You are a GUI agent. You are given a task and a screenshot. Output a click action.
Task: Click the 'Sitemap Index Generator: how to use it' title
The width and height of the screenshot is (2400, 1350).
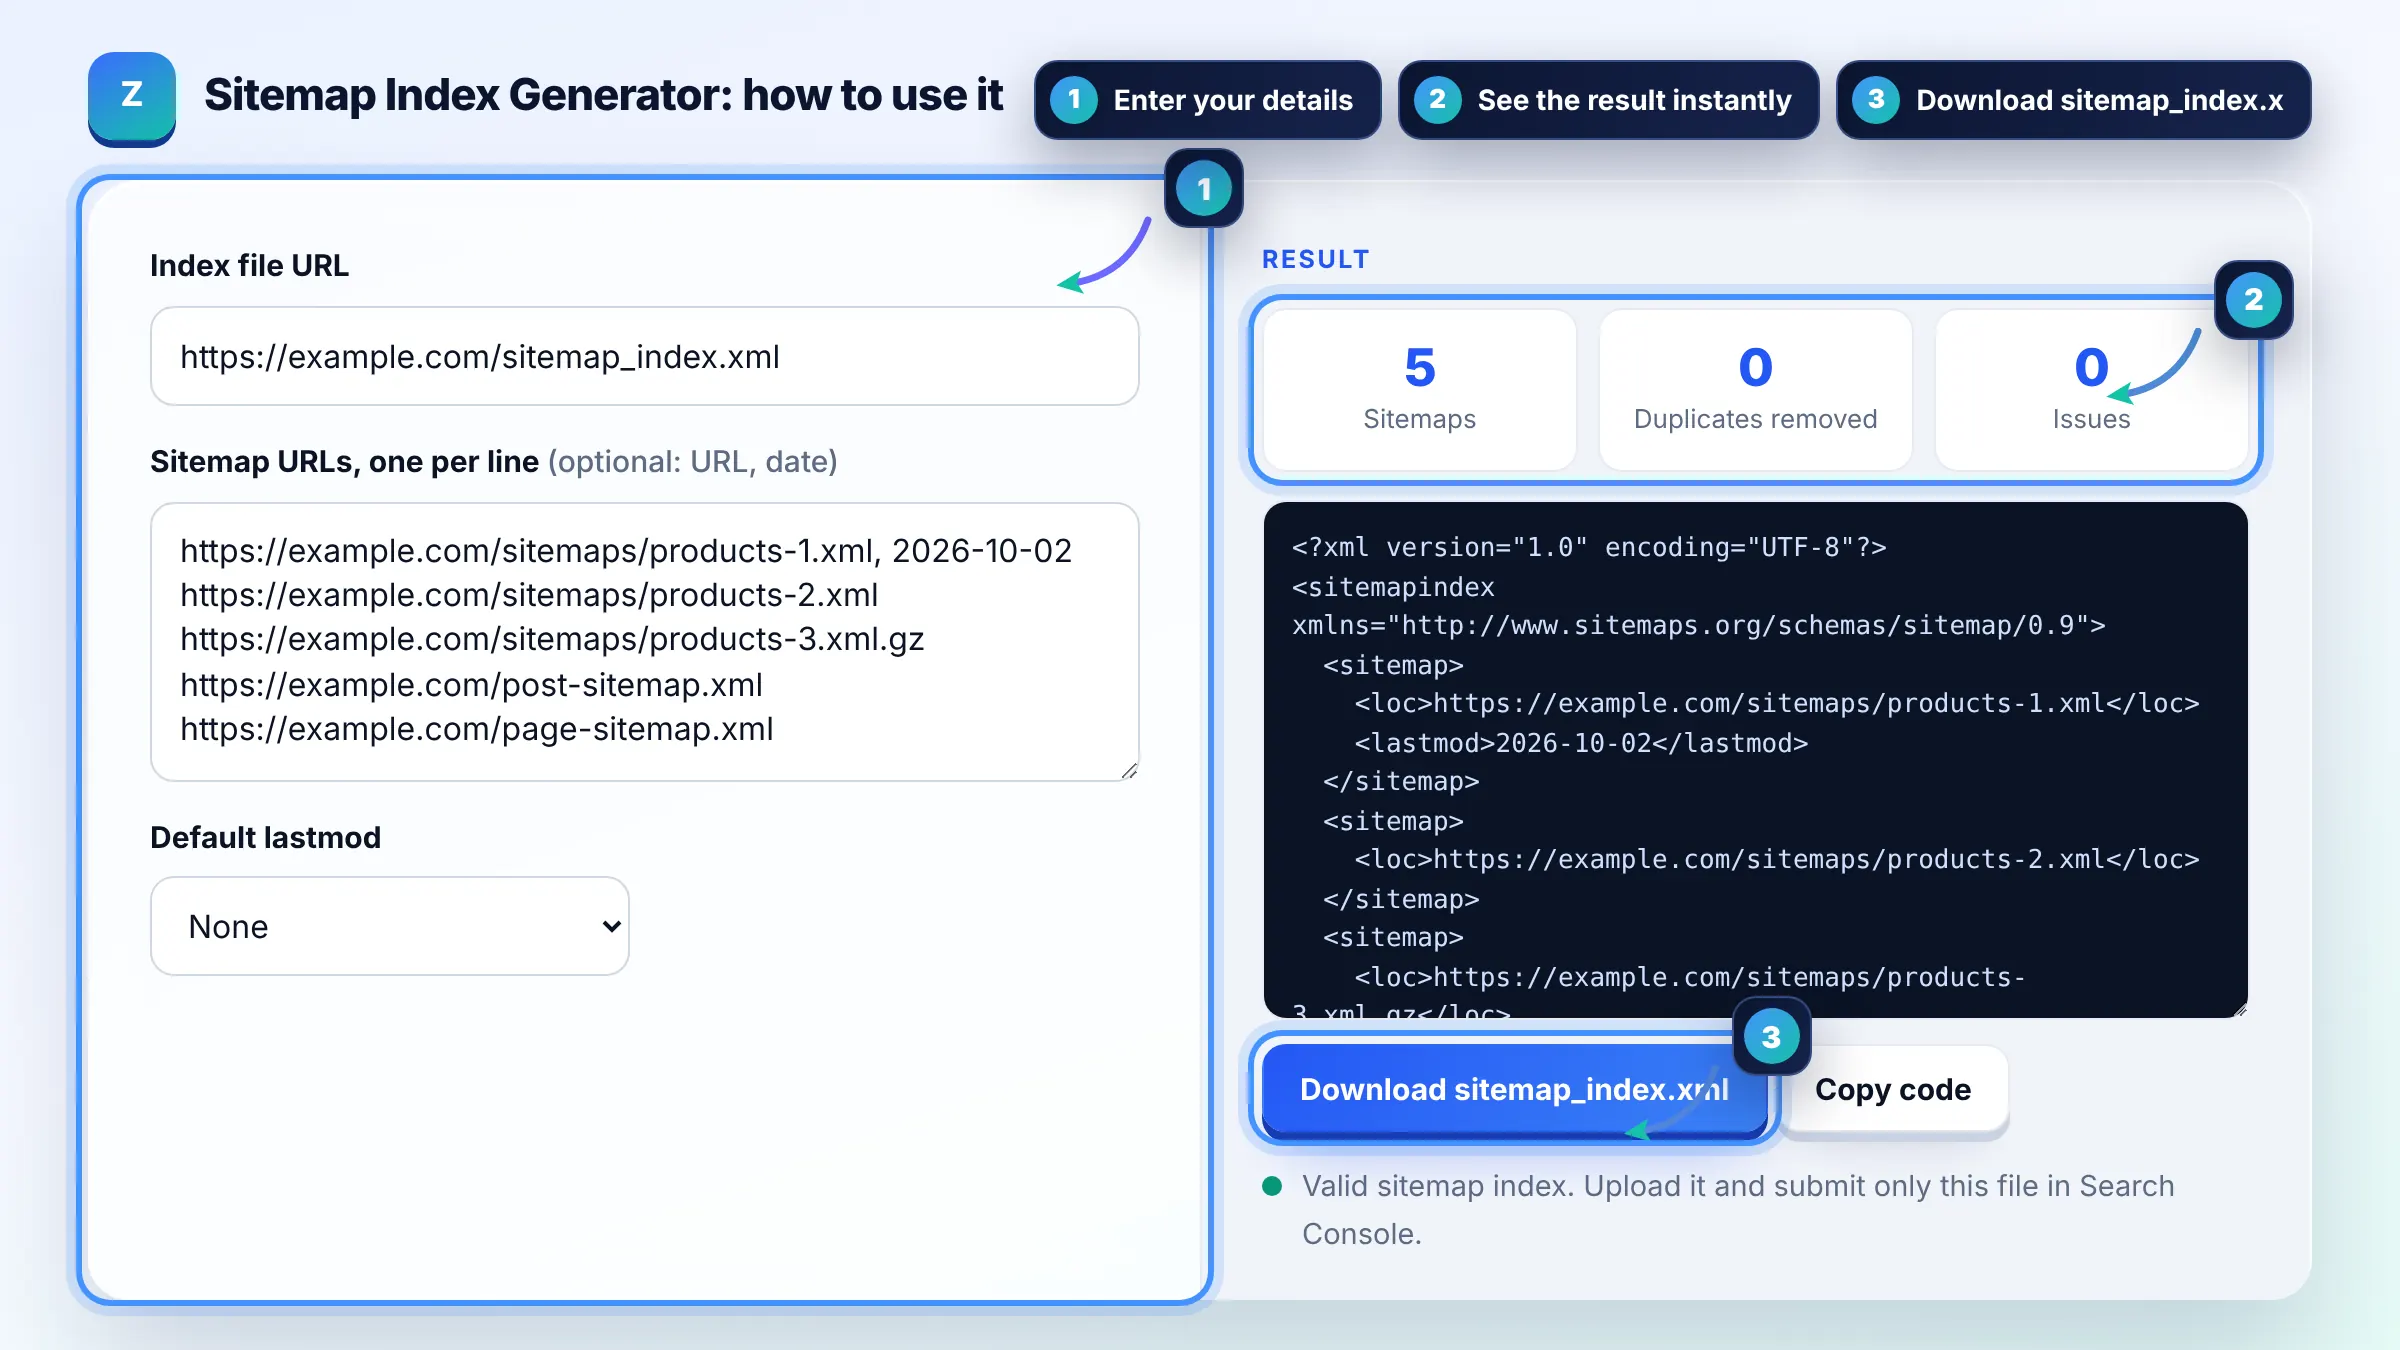click(603, 95)
